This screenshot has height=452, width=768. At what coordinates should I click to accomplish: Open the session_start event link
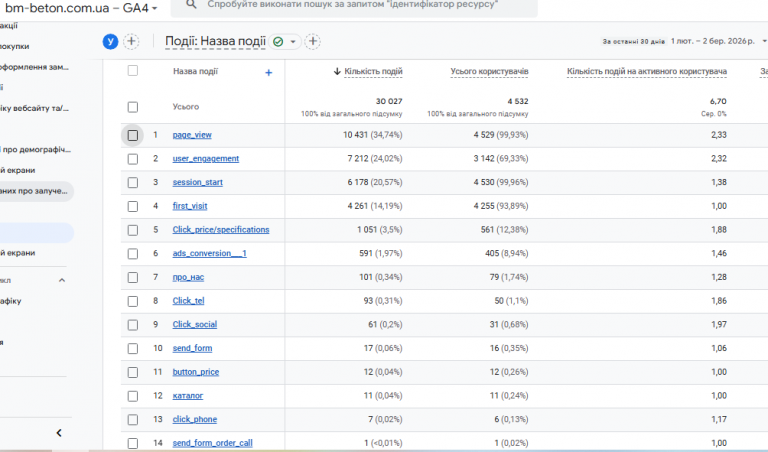pyautogui.click(x=197, y=182)
